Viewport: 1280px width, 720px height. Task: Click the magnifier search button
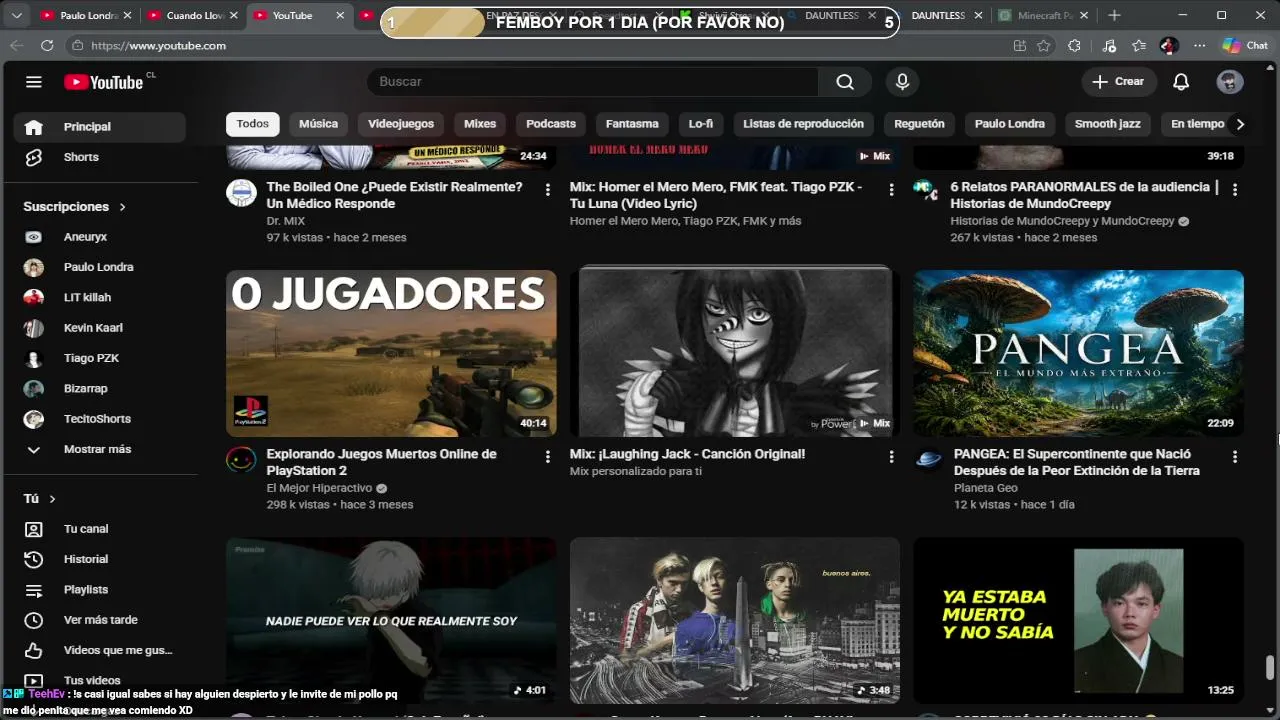pyautogui.click(x=845, y=82)
